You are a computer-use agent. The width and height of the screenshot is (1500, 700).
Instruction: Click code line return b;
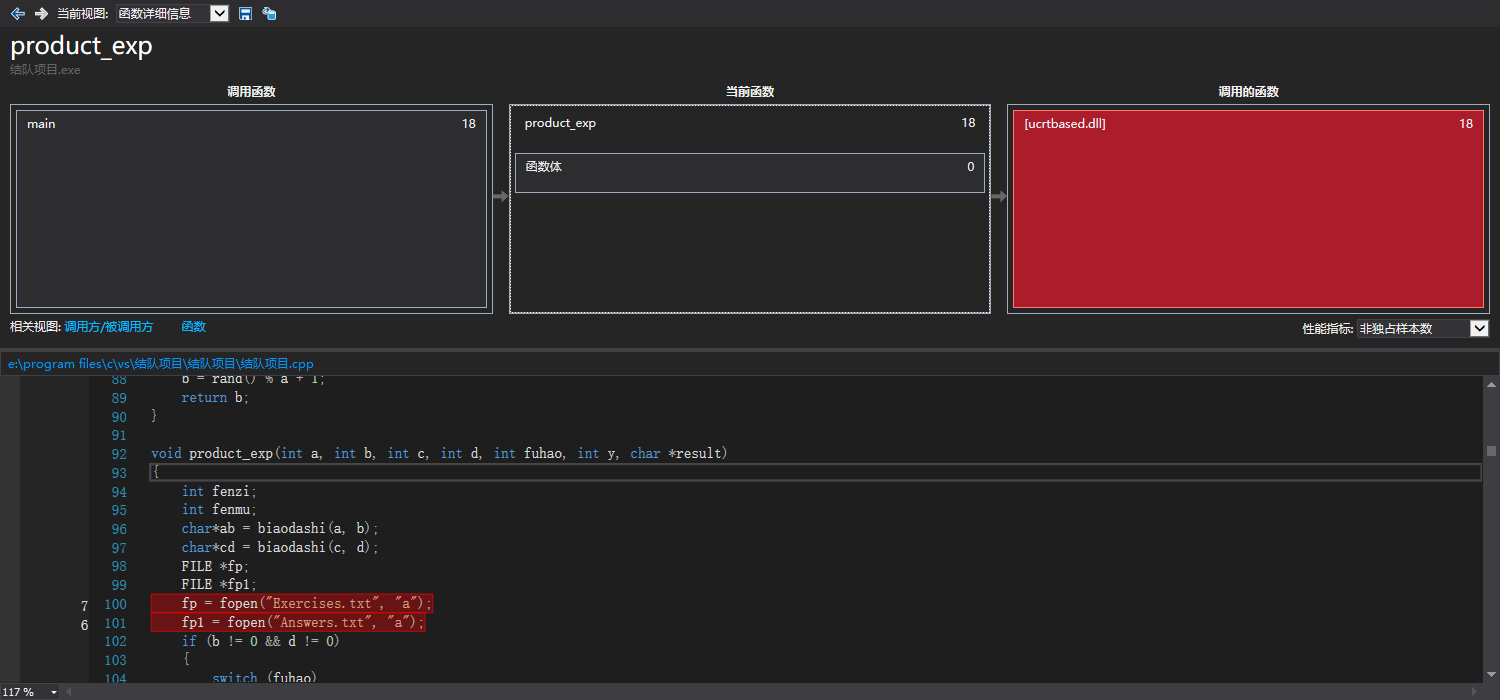tap(215, 398)
